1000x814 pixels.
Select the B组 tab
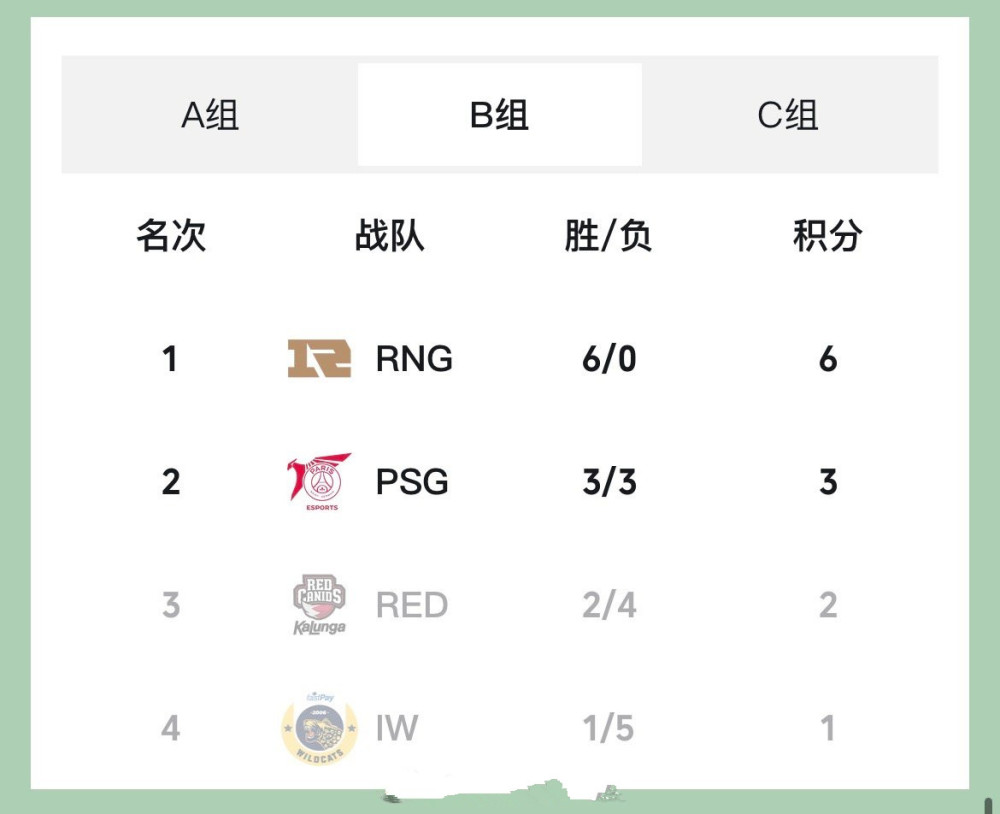point(499,115)
